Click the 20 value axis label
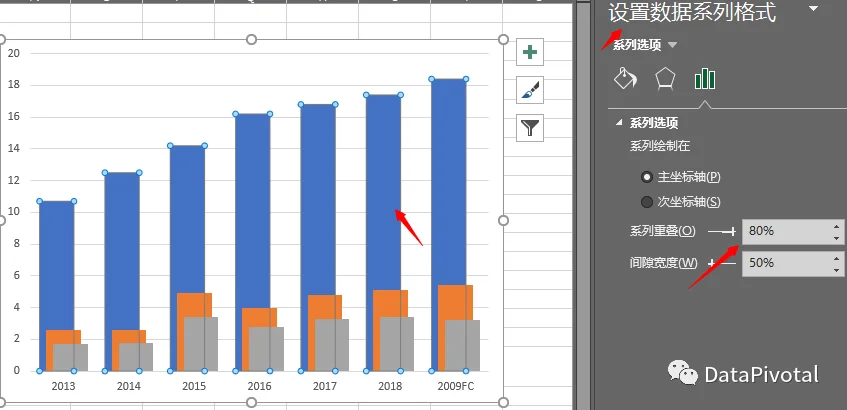 pyautogui.click(x=14, y=53)
